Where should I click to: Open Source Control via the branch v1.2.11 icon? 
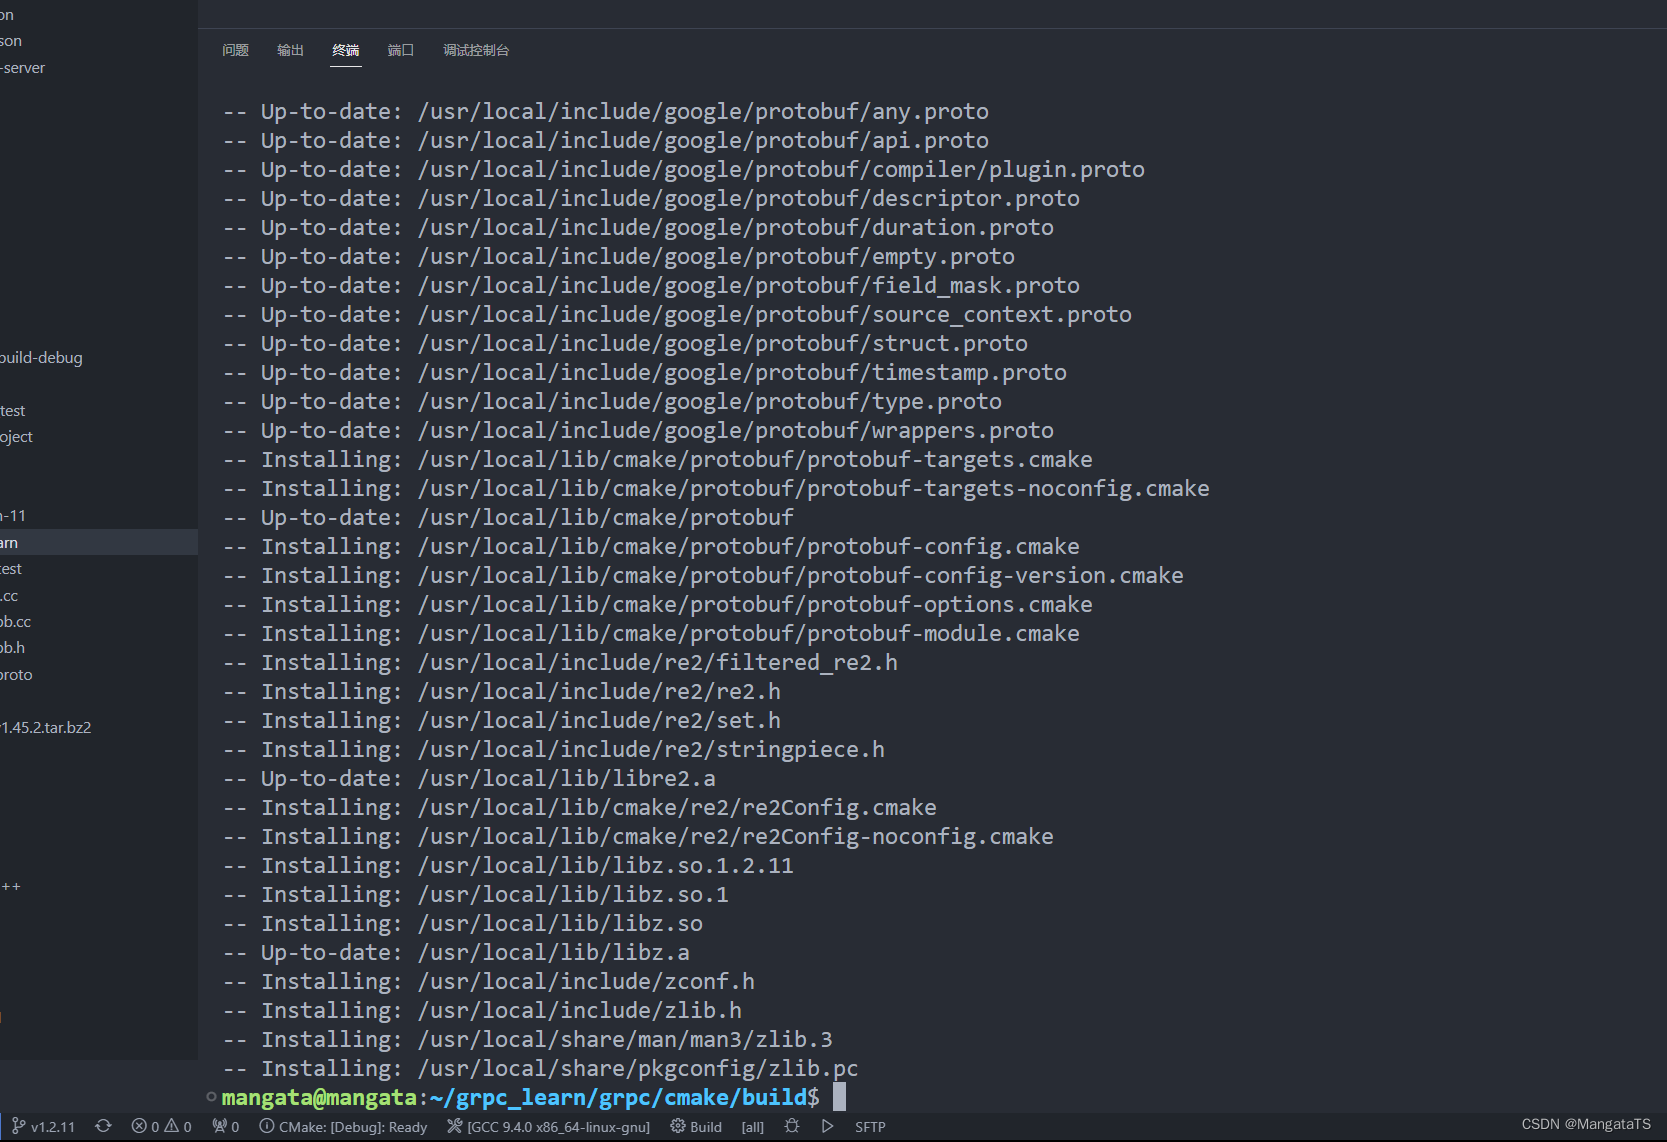(x=43, y=1126)
